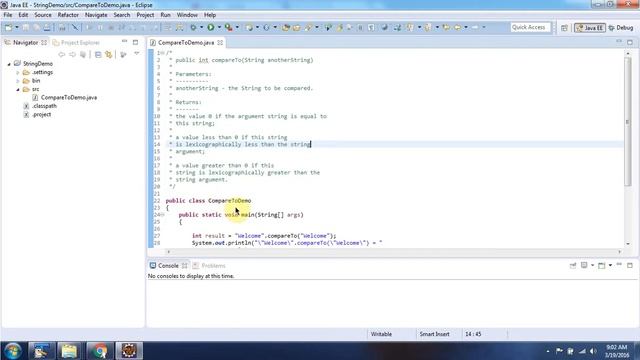The image size is (640, 360).
Task: Open Navigator's View Menu triangle
Action: 137,54
